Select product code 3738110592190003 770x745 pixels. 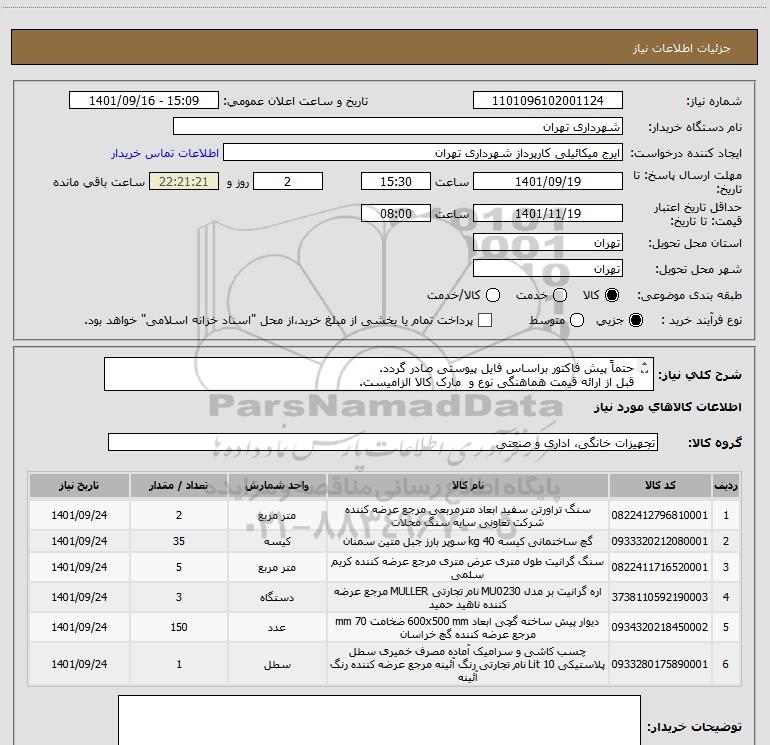660,597
